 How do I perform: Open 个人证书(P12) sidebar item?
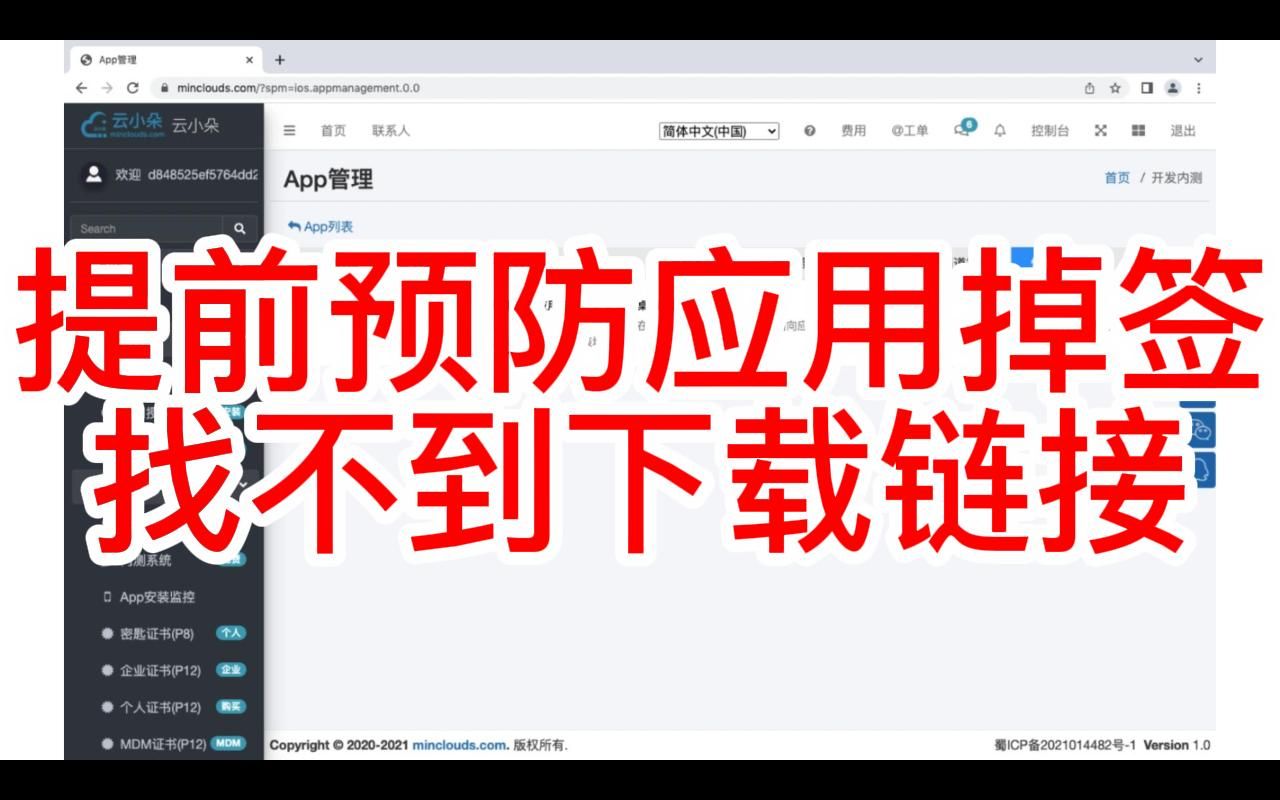point(160,707)
